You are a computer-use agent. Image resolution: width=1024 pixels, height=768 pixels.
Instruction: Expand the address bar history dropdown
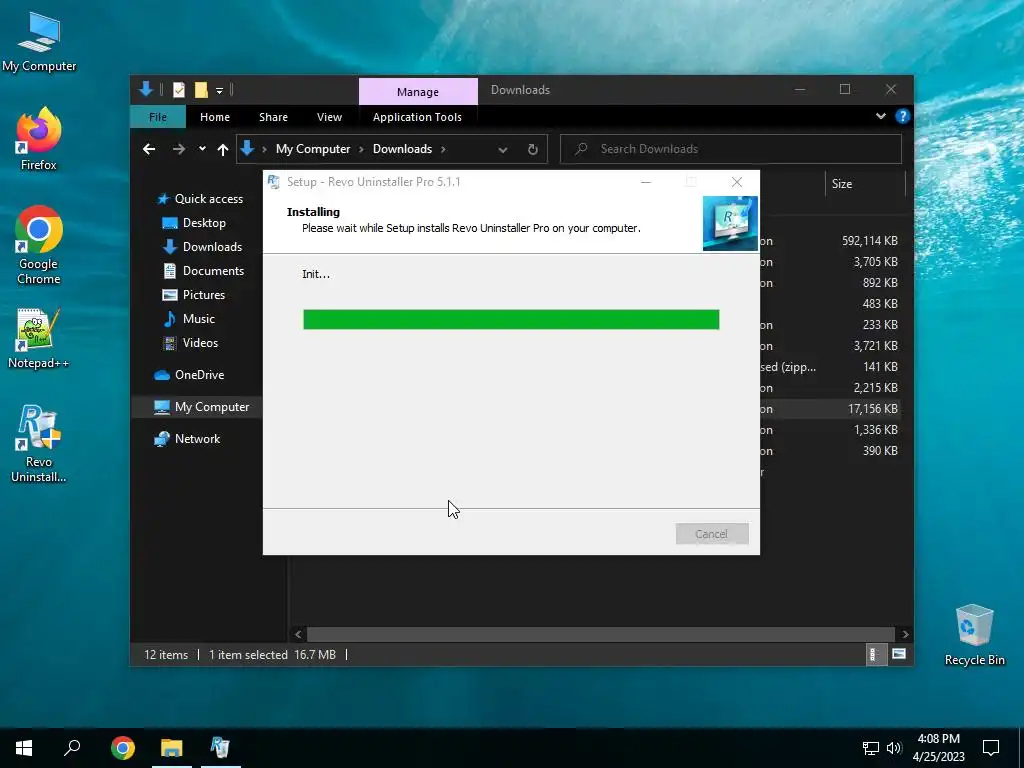point(503,150)
